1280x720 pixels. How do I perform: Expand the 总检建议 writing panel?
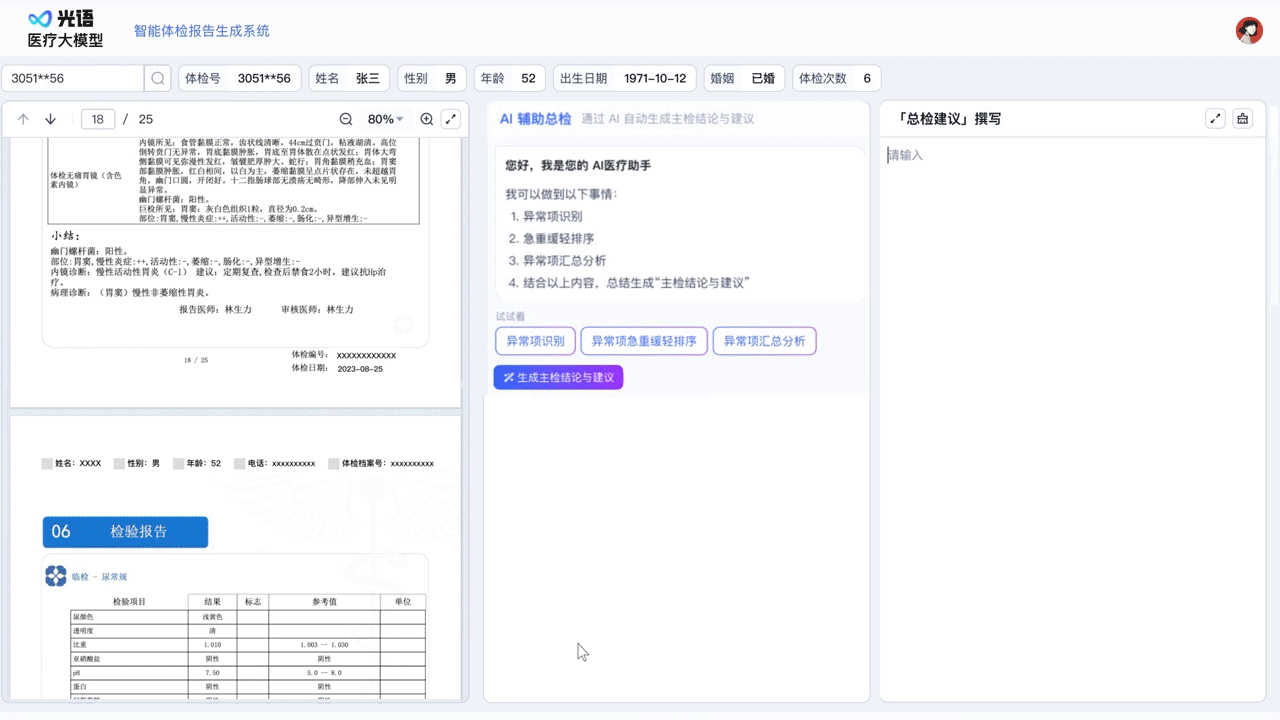click(1216, 119)
